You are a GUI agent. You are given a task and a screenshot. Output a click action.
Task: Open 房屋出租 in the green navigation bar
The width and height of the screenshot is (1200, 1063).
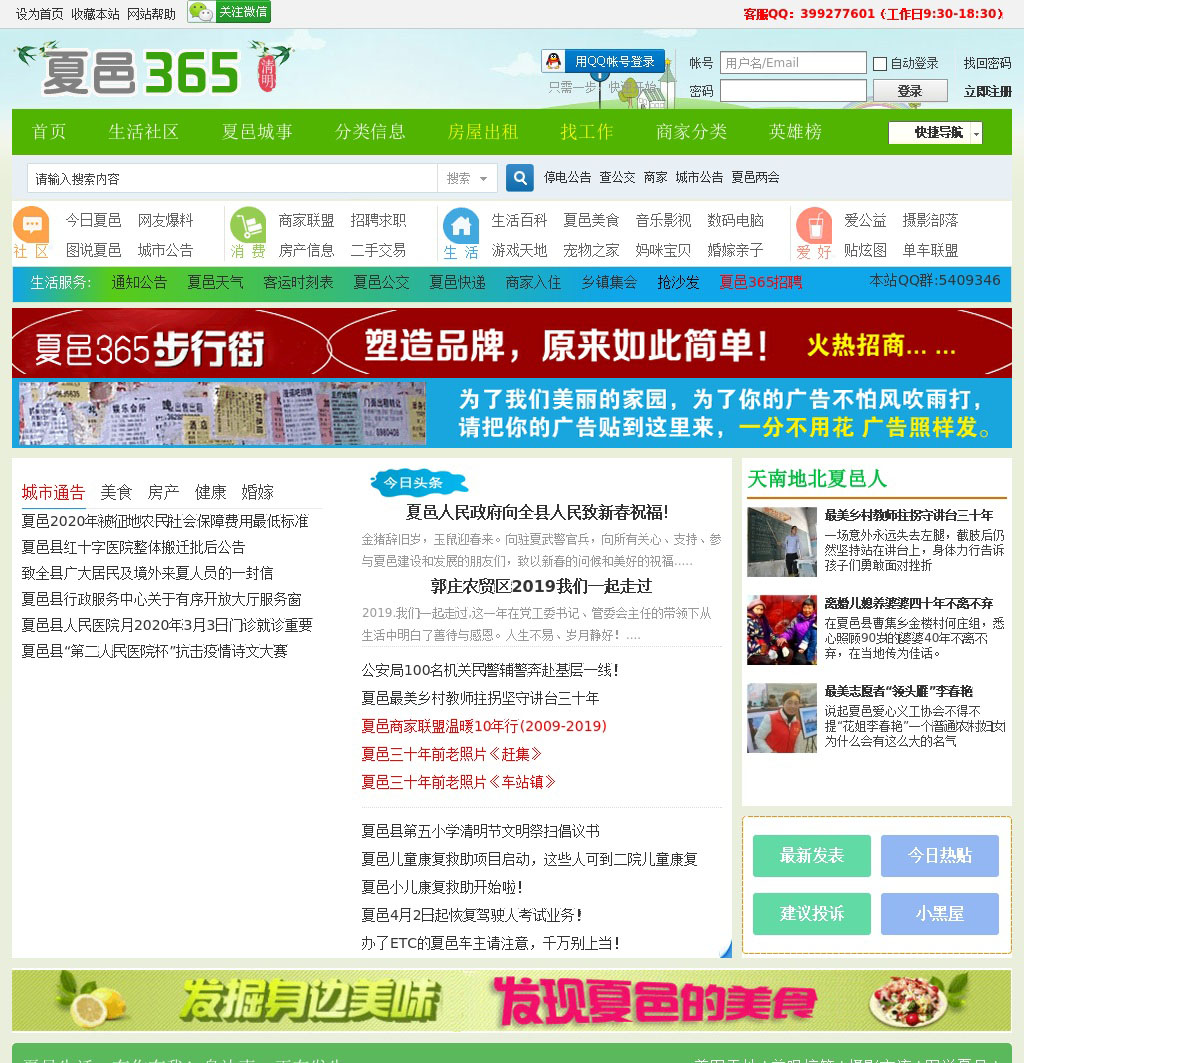point(482,132)
